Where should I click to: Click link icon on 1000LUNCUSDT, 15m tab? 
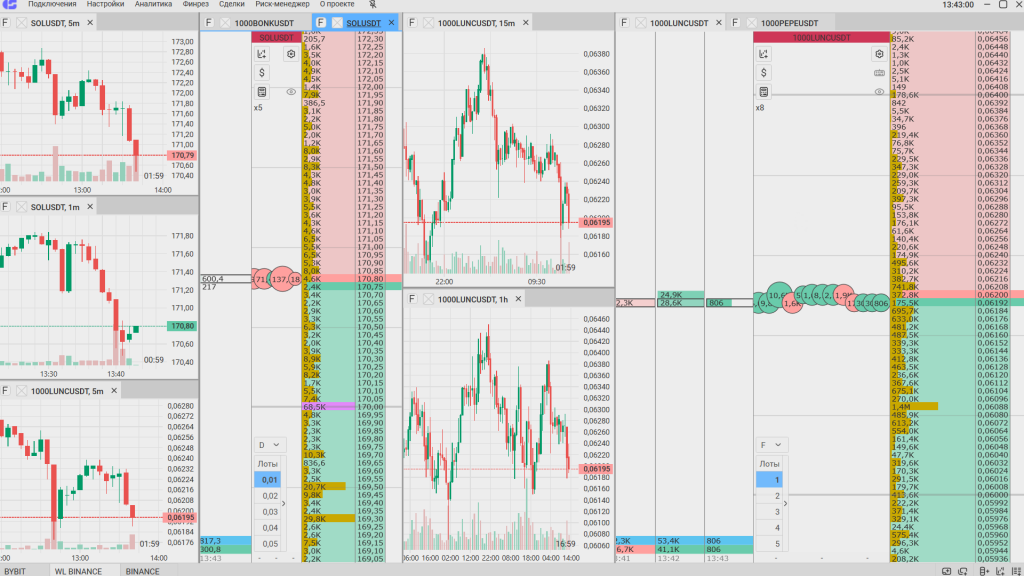pos(428,23)
